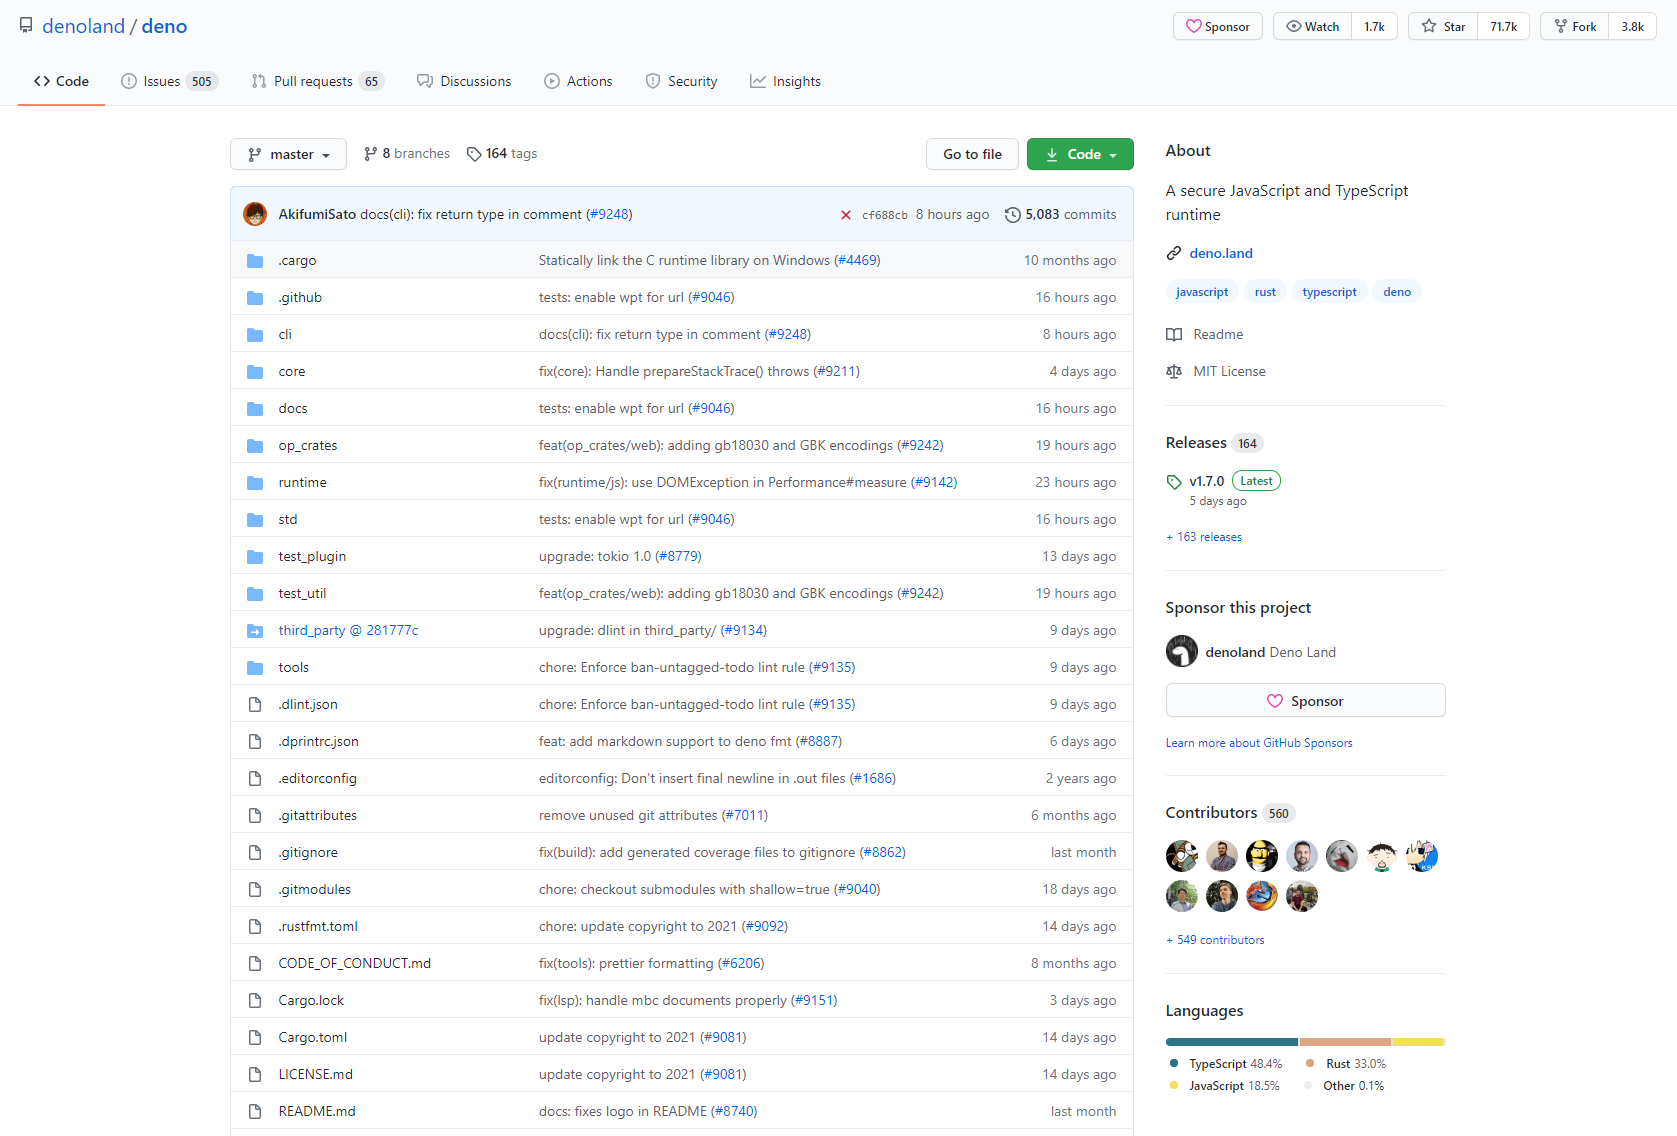Open the master branch dropdown
This screenshot has width=1677, height=1136.
(288, 154)
